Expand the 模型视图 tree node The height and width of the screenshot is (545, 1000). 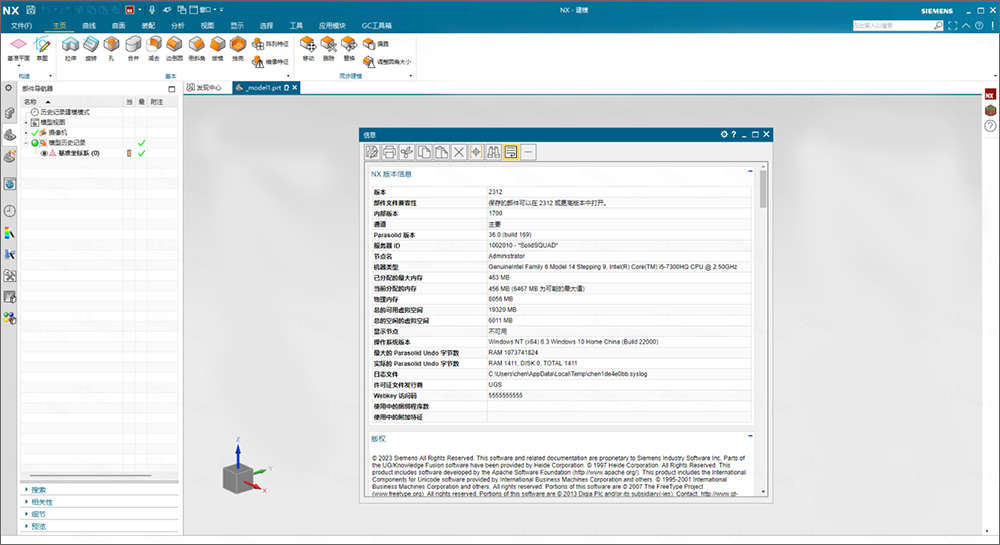(26, 122)
